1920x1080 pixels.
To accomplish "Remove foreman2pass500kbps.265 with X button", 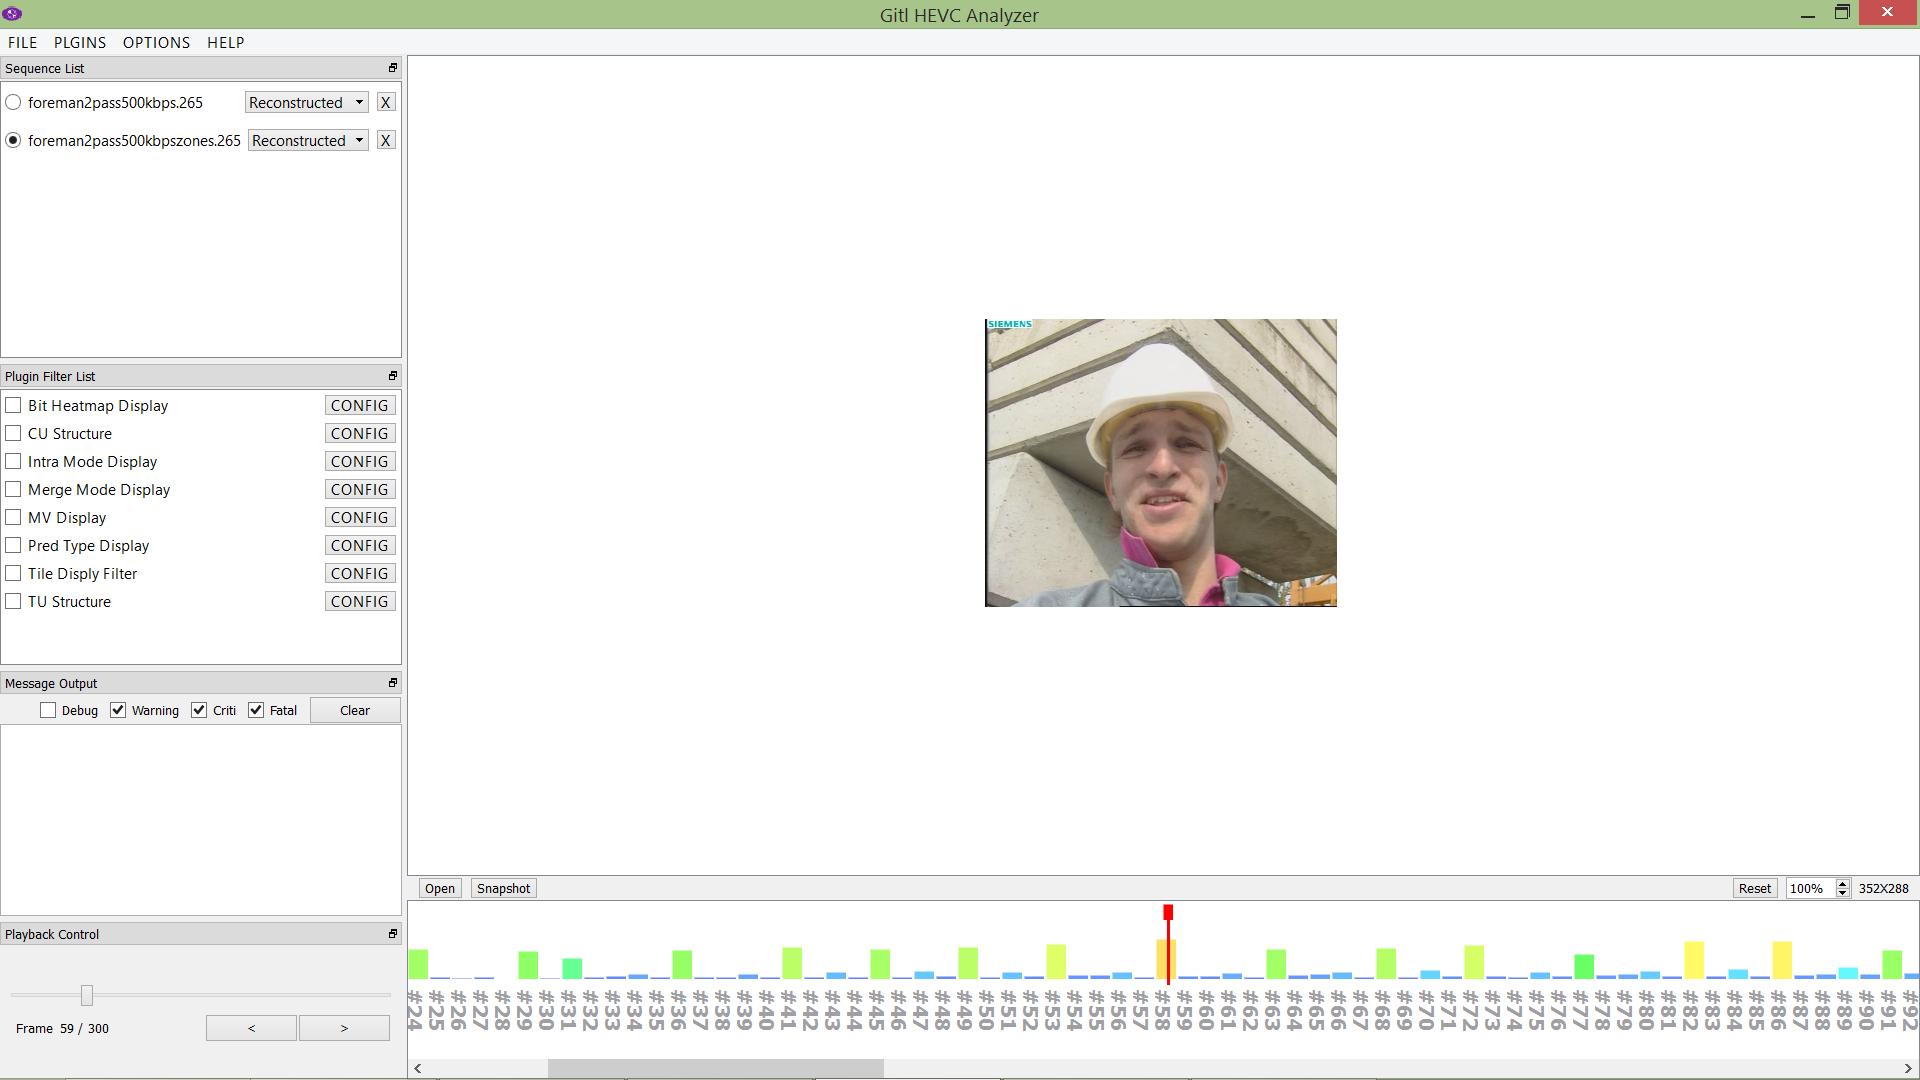I will 385,103.
